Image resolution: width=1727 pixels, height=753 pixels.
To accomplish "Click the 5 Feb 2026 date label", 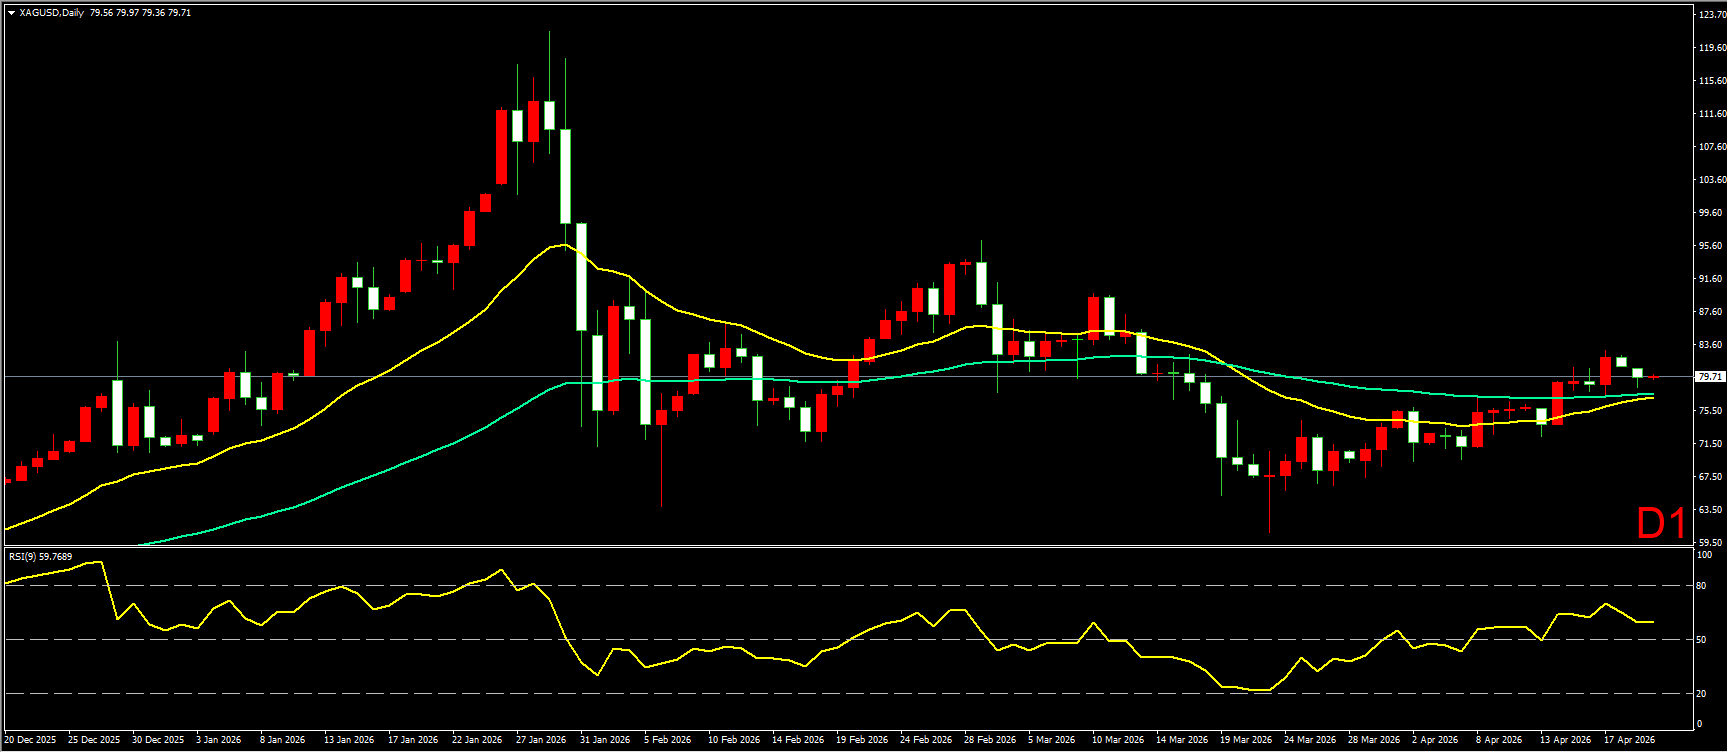I will tap(668, 740).
